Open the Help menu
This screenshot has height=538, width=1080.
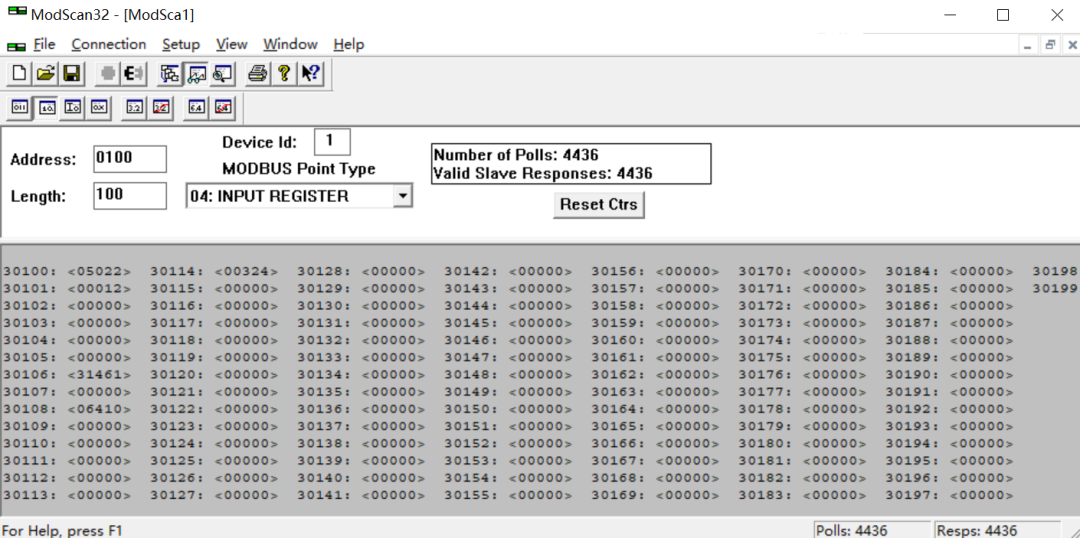tap(349, 45)
